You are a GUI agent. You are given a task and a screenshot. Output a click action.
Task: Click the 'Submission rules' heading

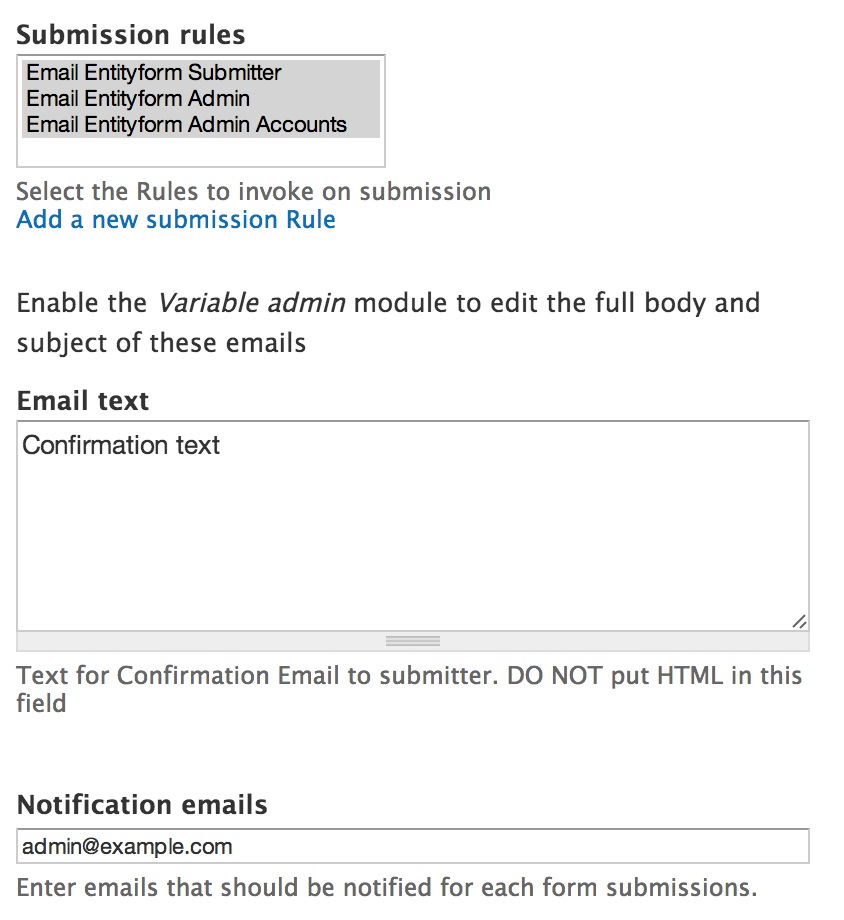pos(130,34)
